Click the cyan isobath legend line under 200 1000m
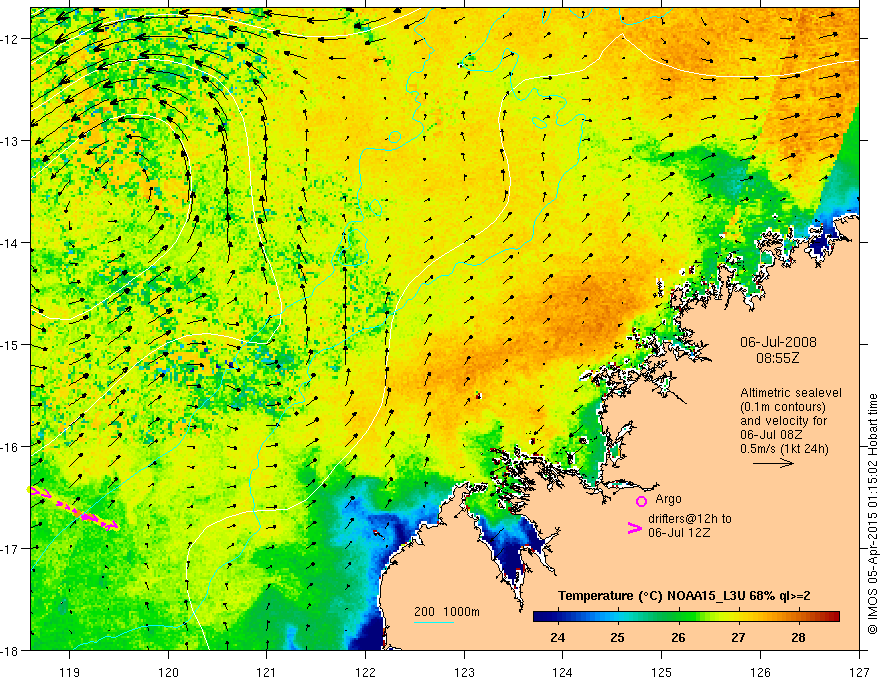The width and height of the screenshot is (880, 680). point(433,622)
